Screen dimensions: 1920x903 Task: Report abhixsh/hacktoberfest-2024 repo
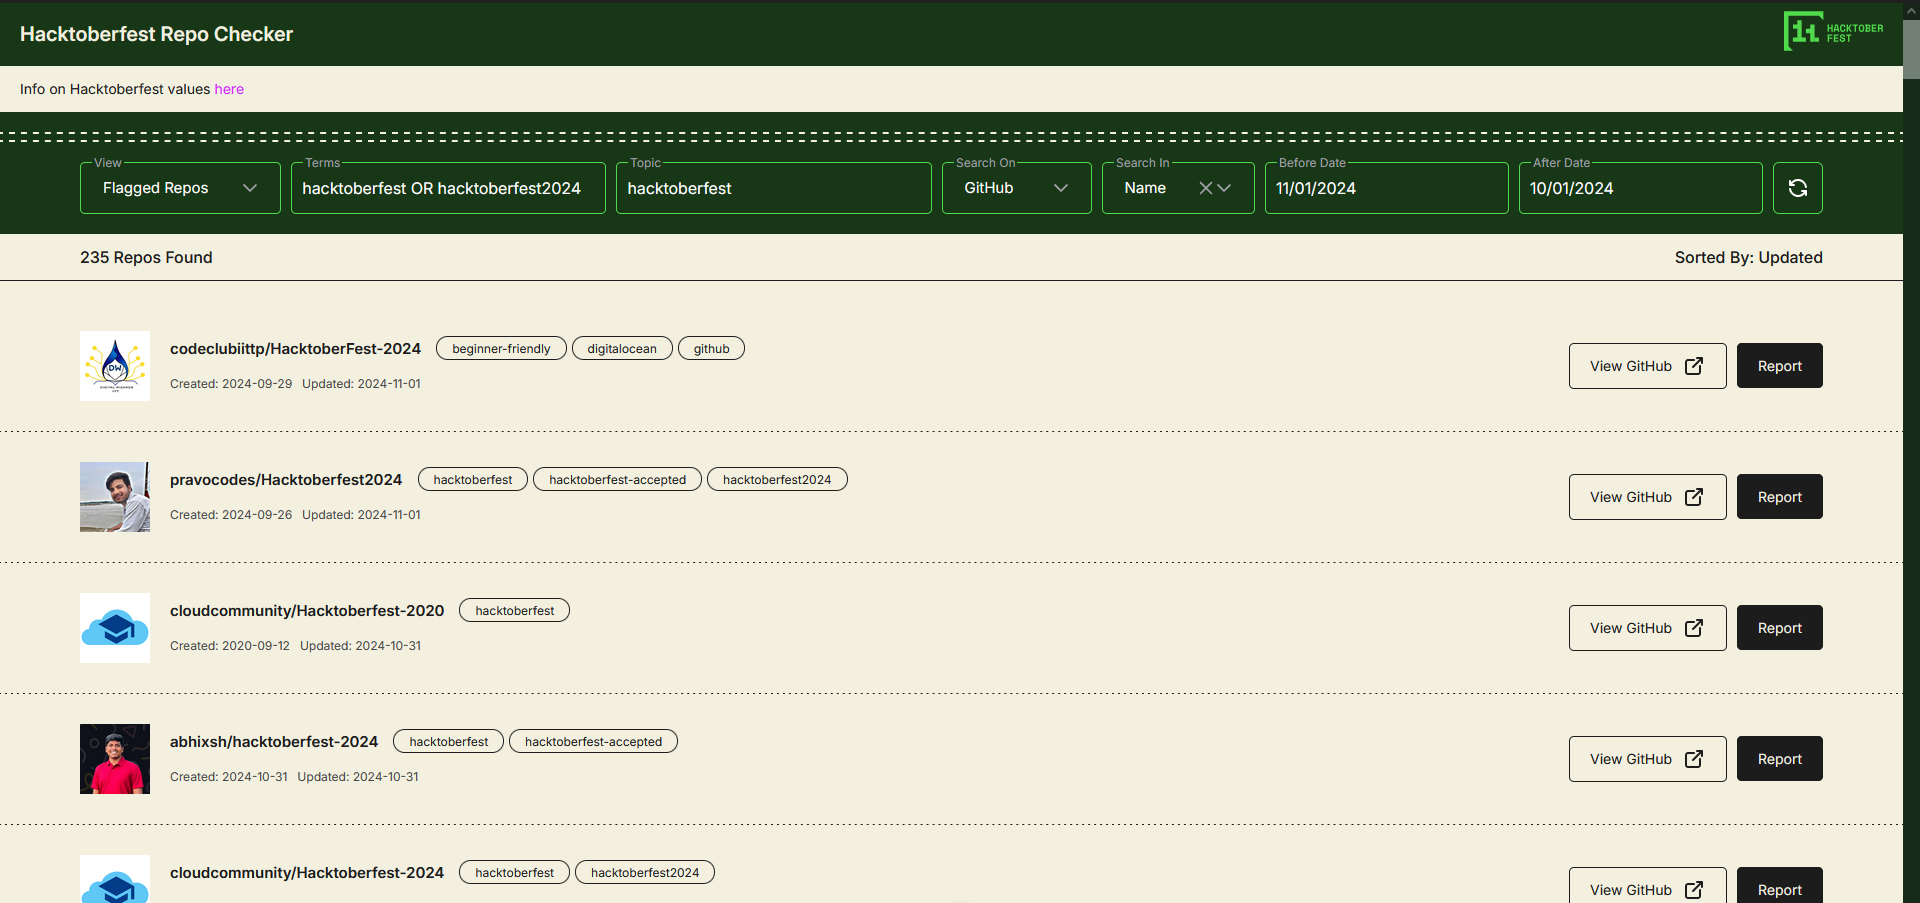click(1779, 759)
